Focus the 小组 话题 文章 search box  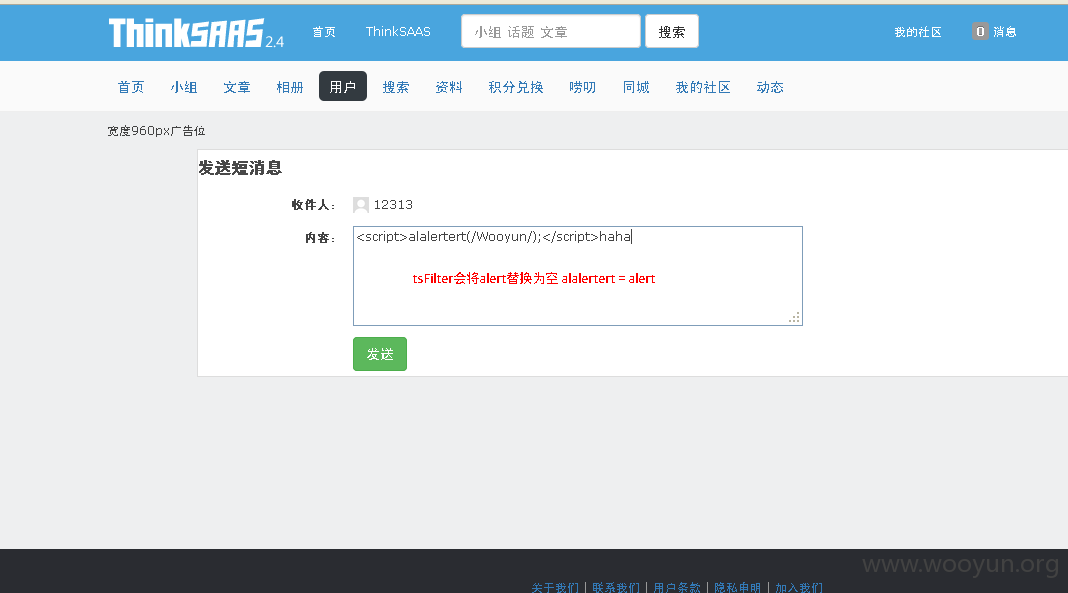click(x=550, y=31)
